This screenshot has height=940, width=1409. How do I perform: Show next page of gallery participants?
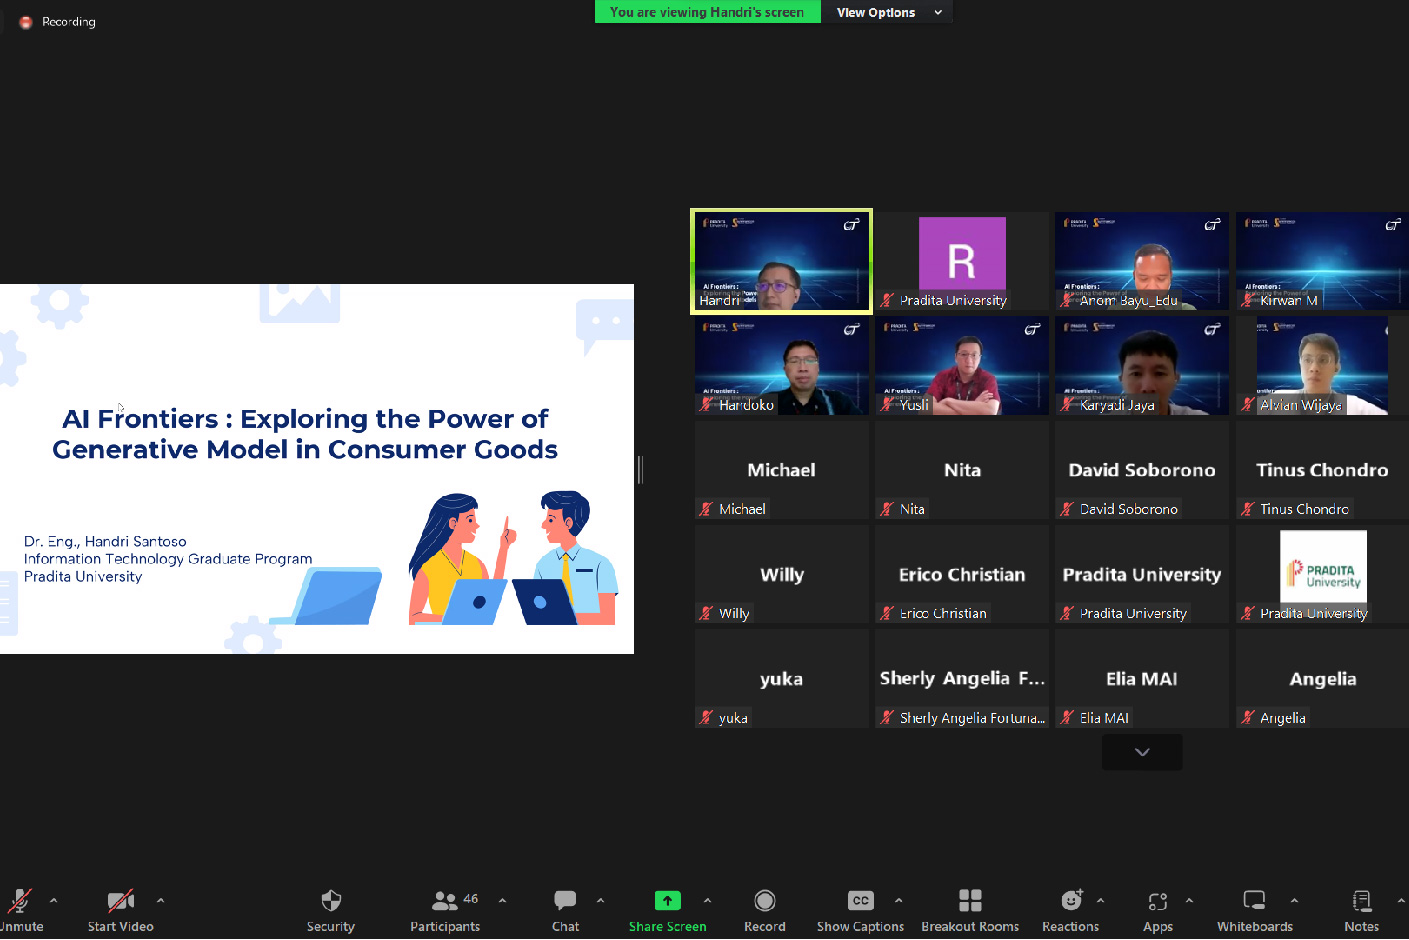point(1141,752)
